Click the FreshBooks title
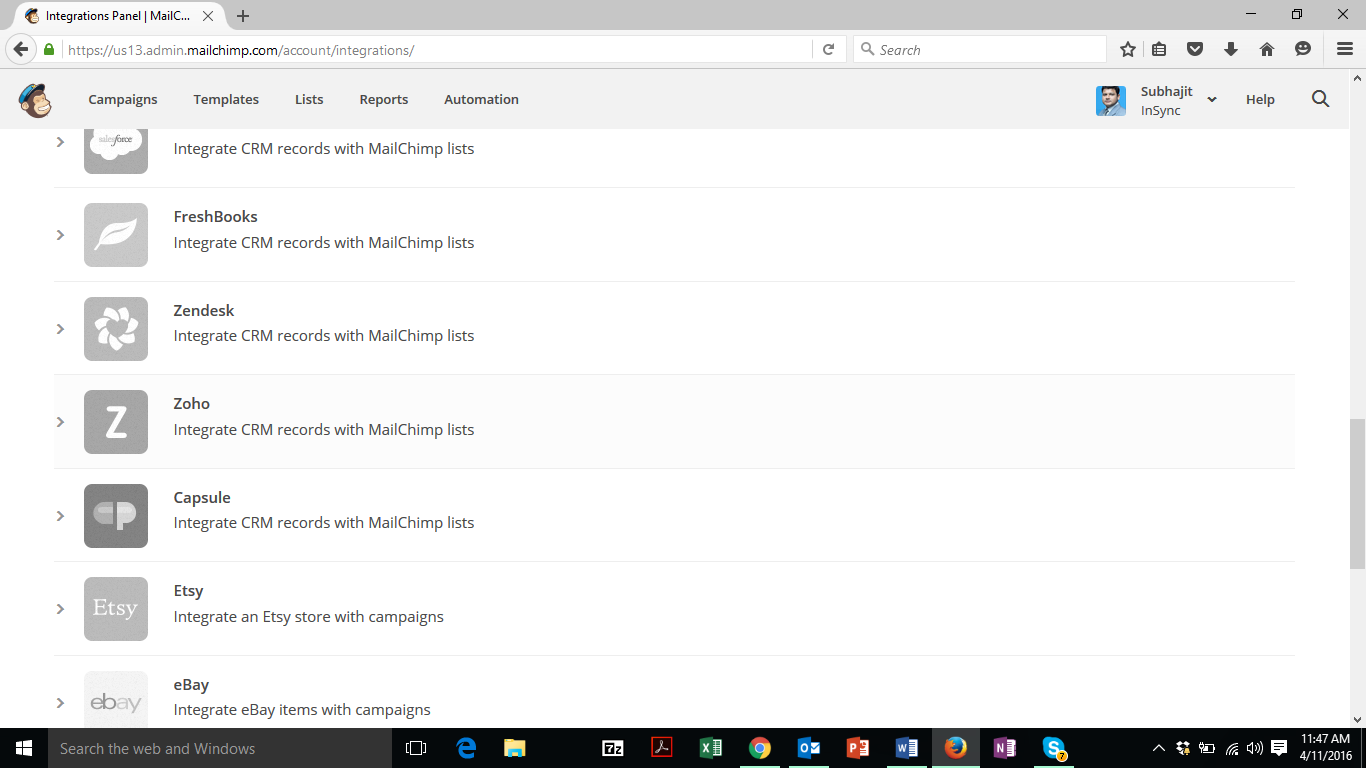Viewport: 1366px width, 768px height. pyautogui.click(x=215, y=216)
